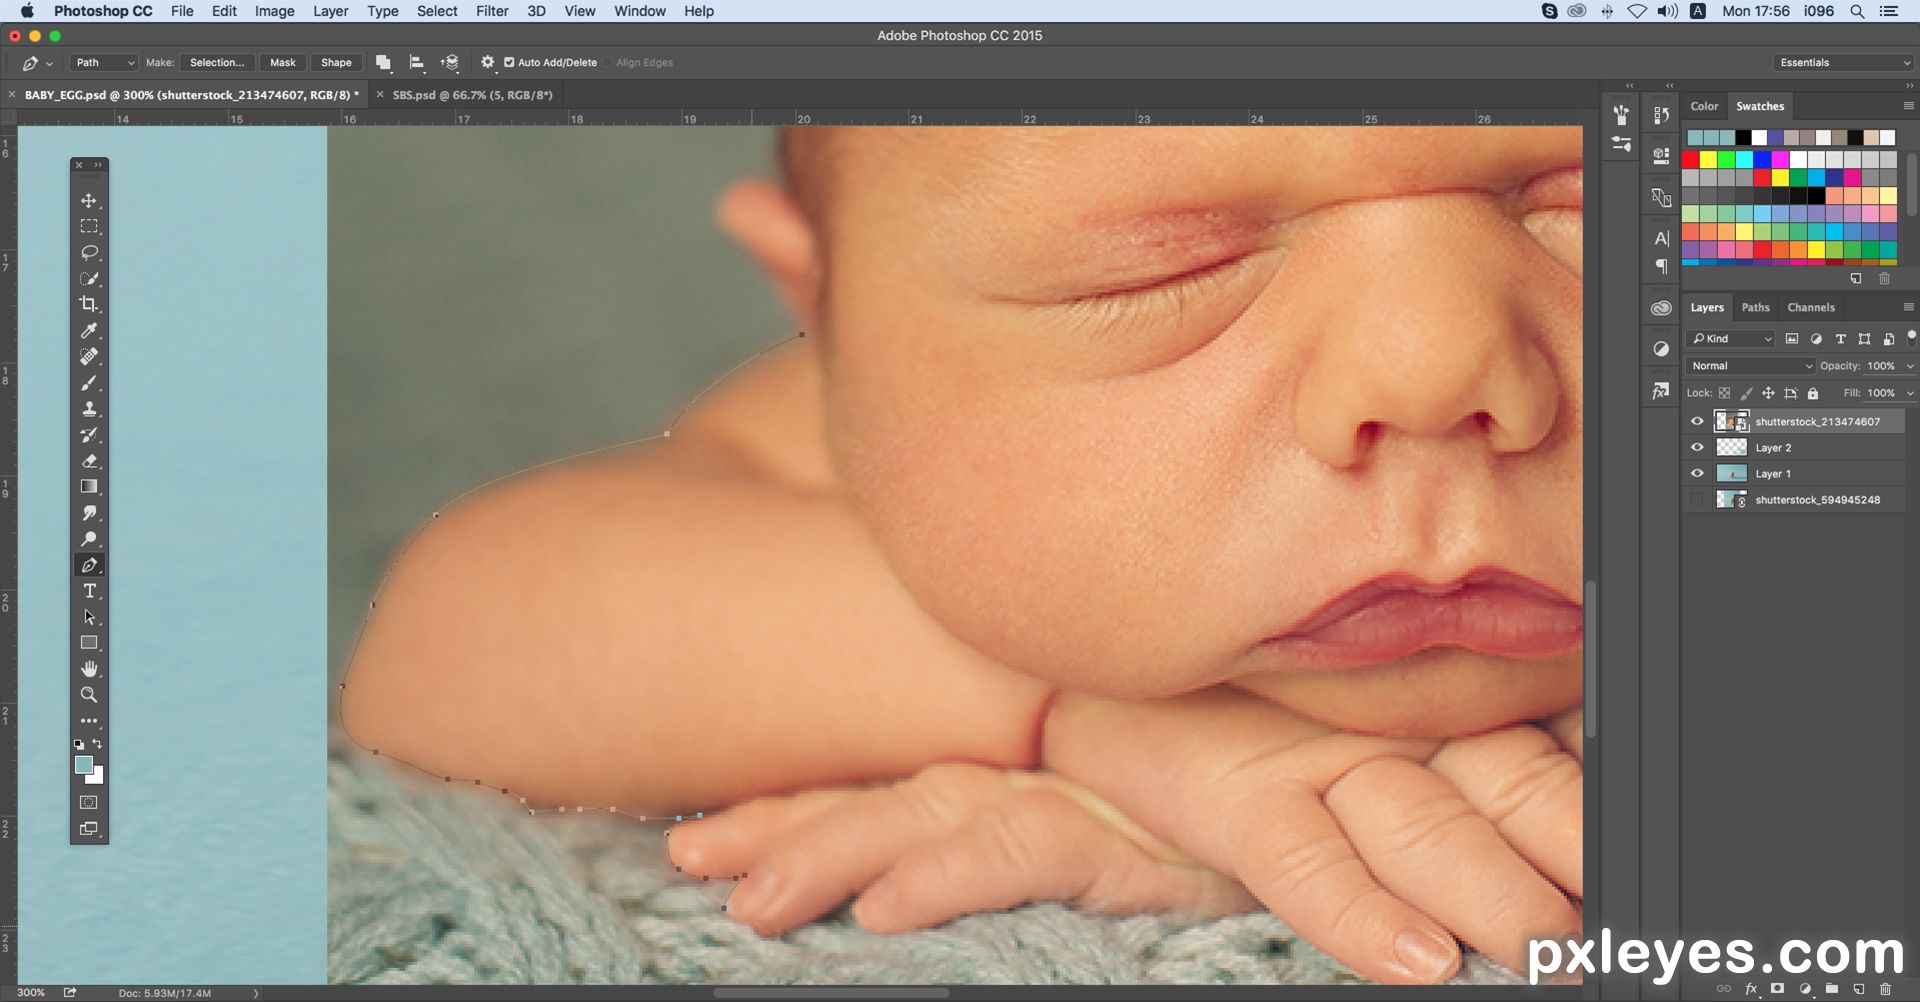The image size is (1920, 1002).
Task: Open the Swatches panel menu
Action: point(1908,106)
